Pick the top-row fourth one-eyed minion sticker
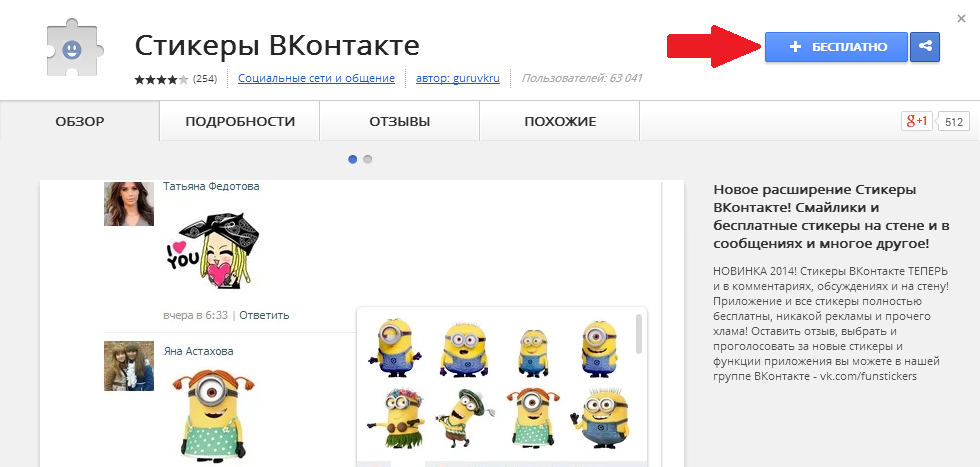The height and width of the screenshot is (467, 980). point(599,348)
